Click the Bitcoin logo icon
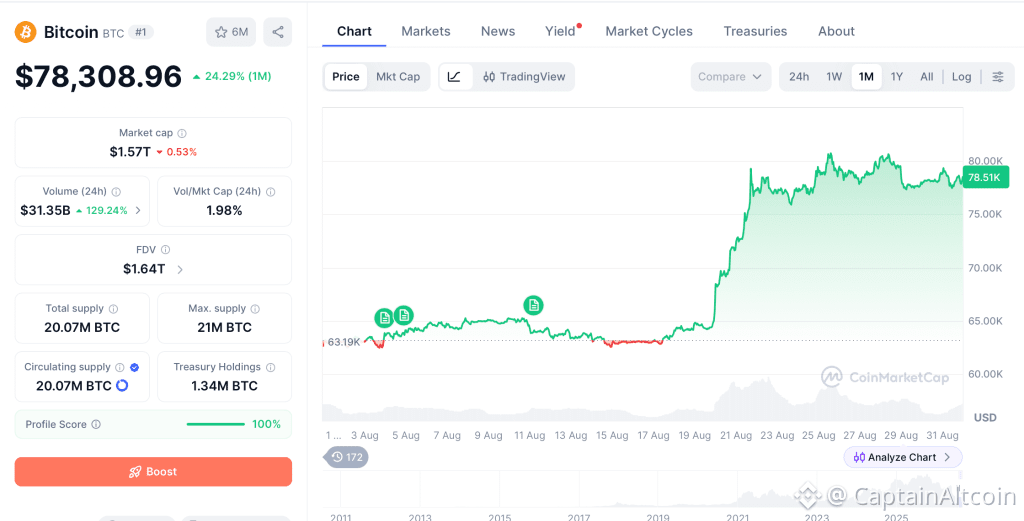 coord(26,31)
